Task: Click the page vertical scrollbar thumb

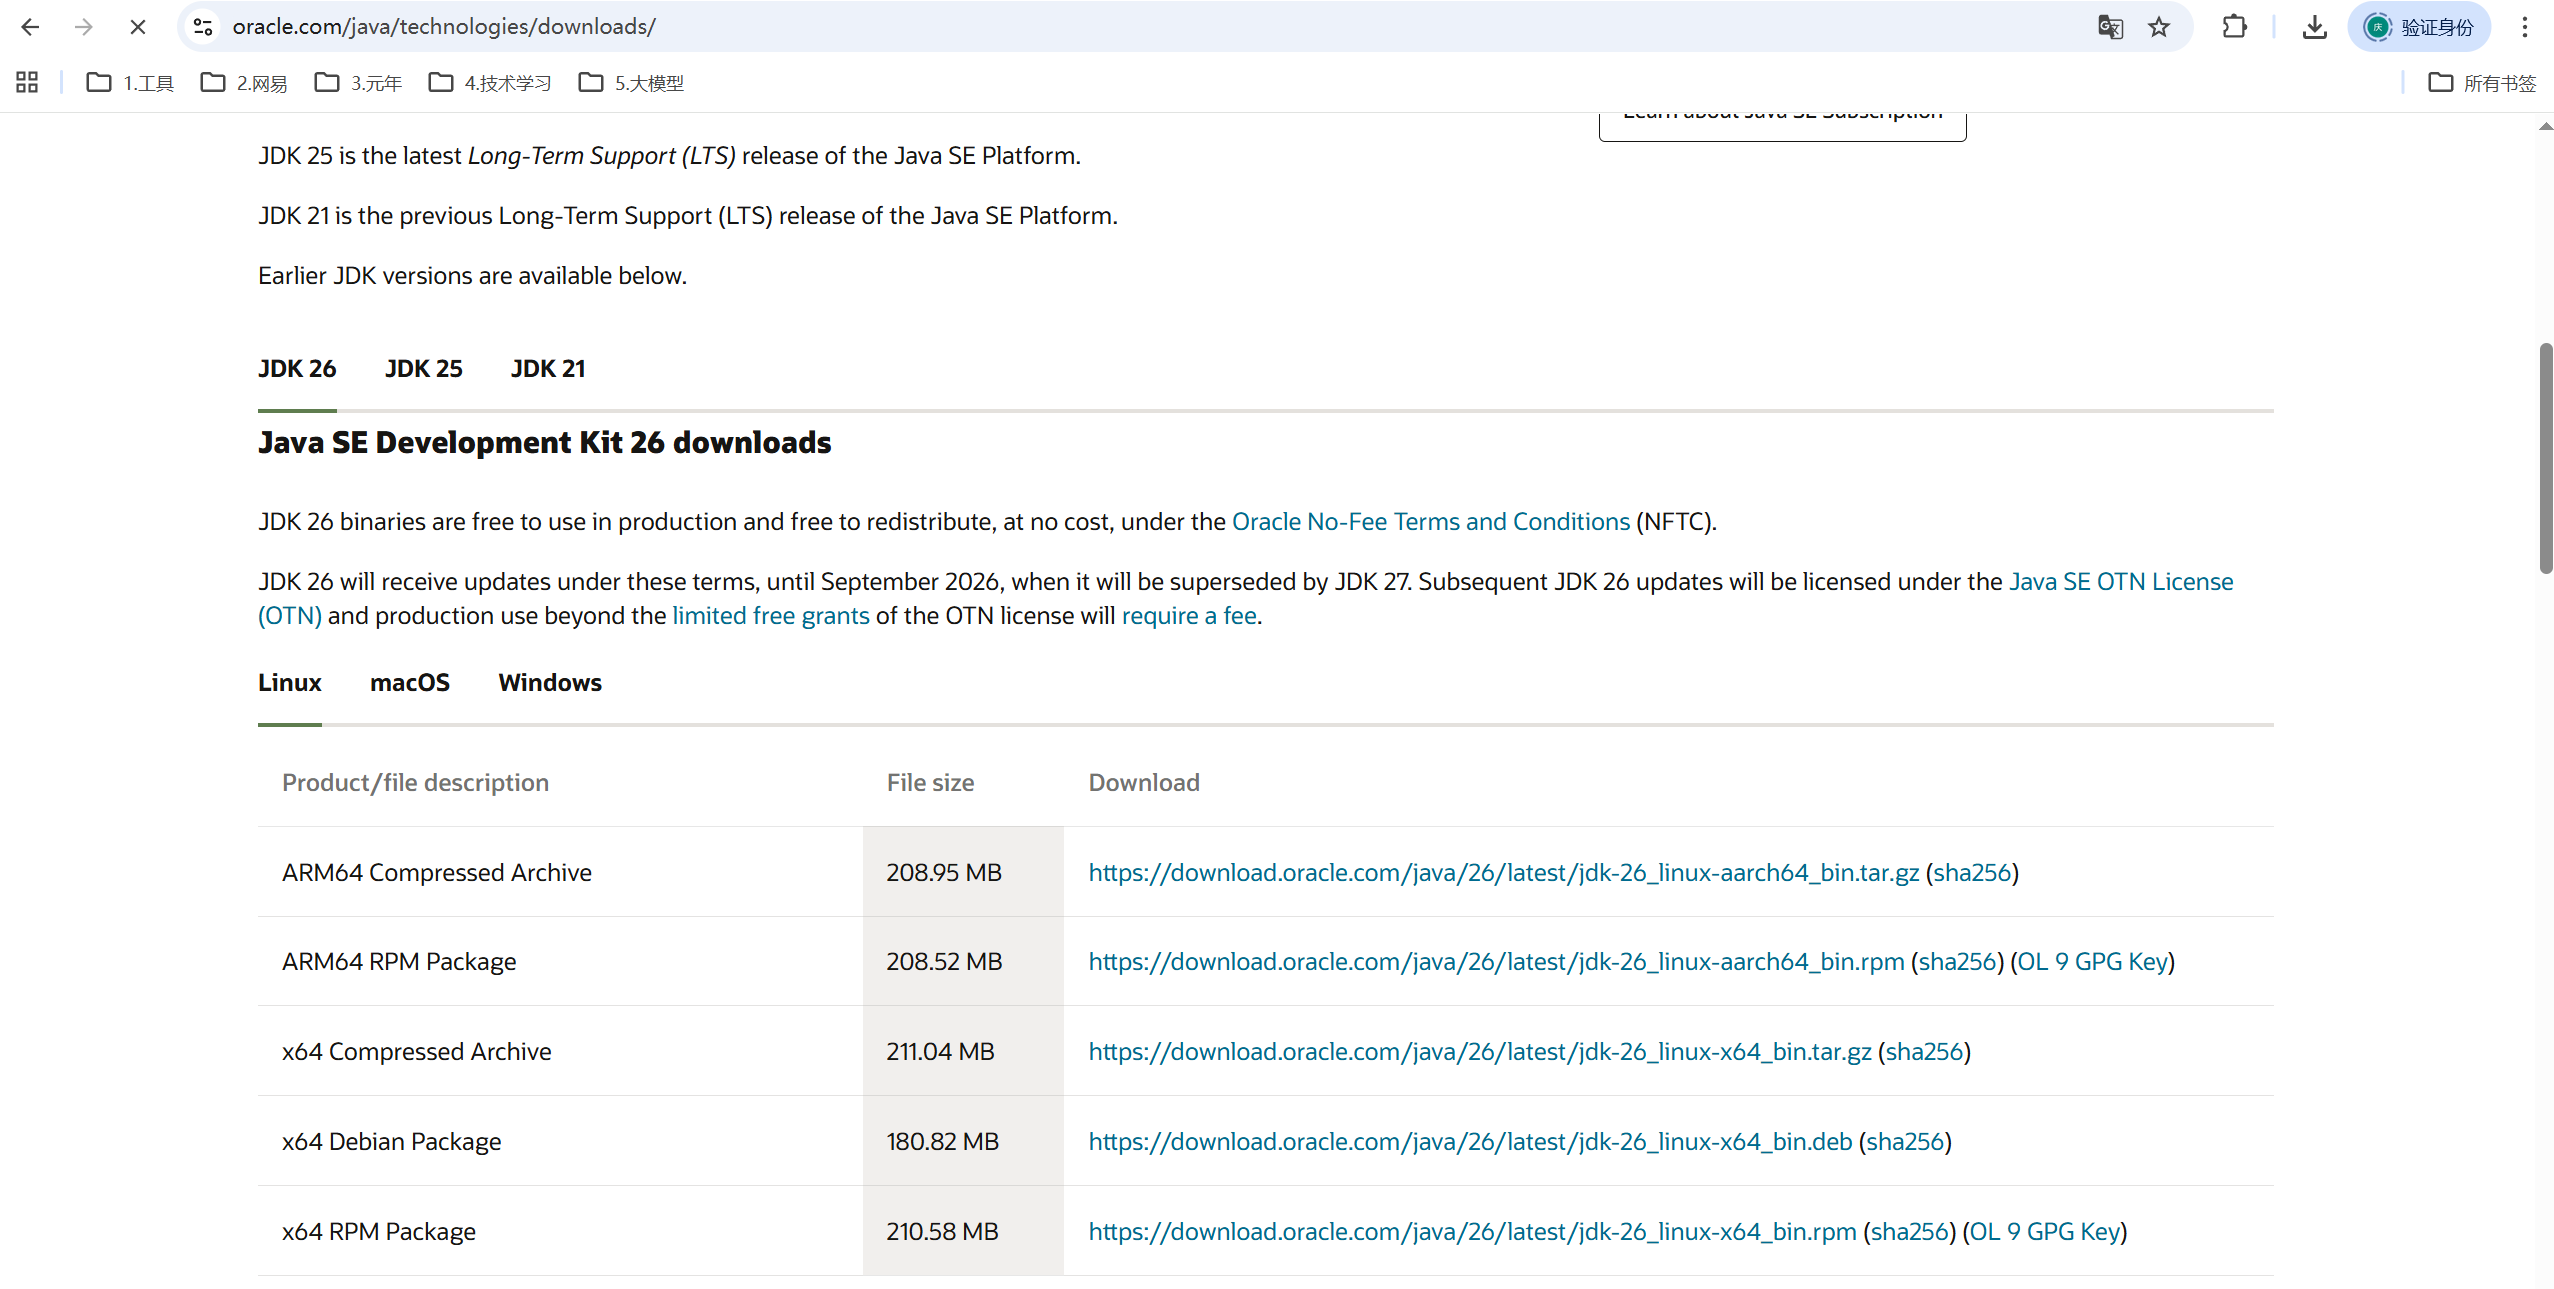Action: tap(2545, 458)
